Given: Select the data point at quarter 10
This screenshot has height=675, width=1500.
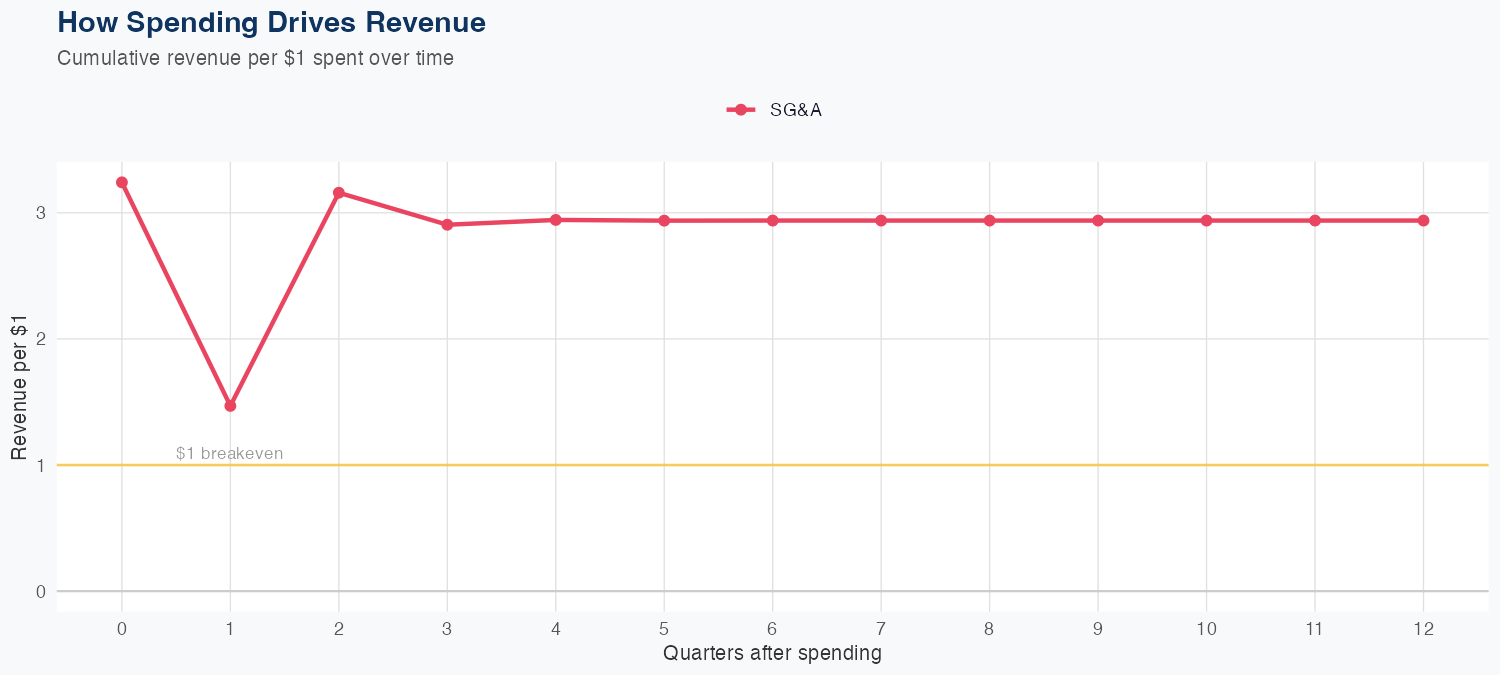Looking at the screenshot, I should pos(1207,221).
